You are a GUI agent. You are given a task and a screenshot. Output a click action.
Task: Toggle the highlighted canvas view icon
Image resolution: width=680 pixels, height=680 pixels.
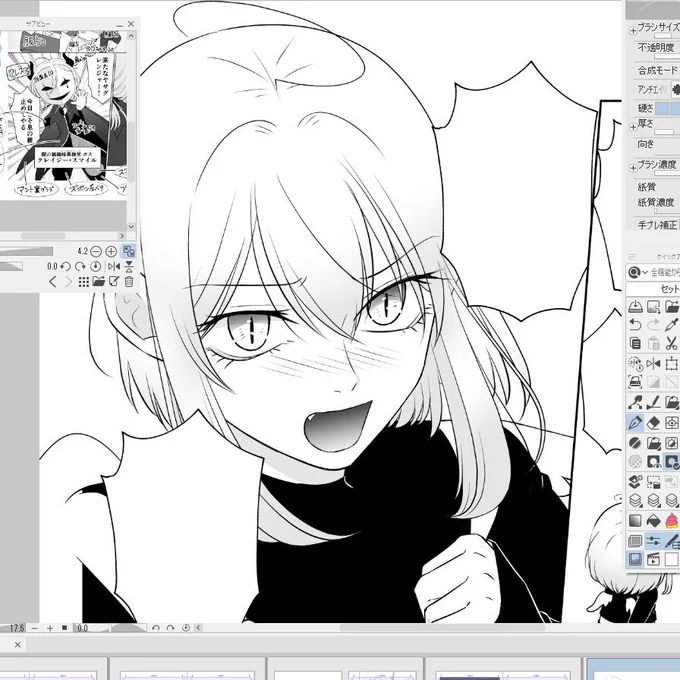click(x=635, y=559)
